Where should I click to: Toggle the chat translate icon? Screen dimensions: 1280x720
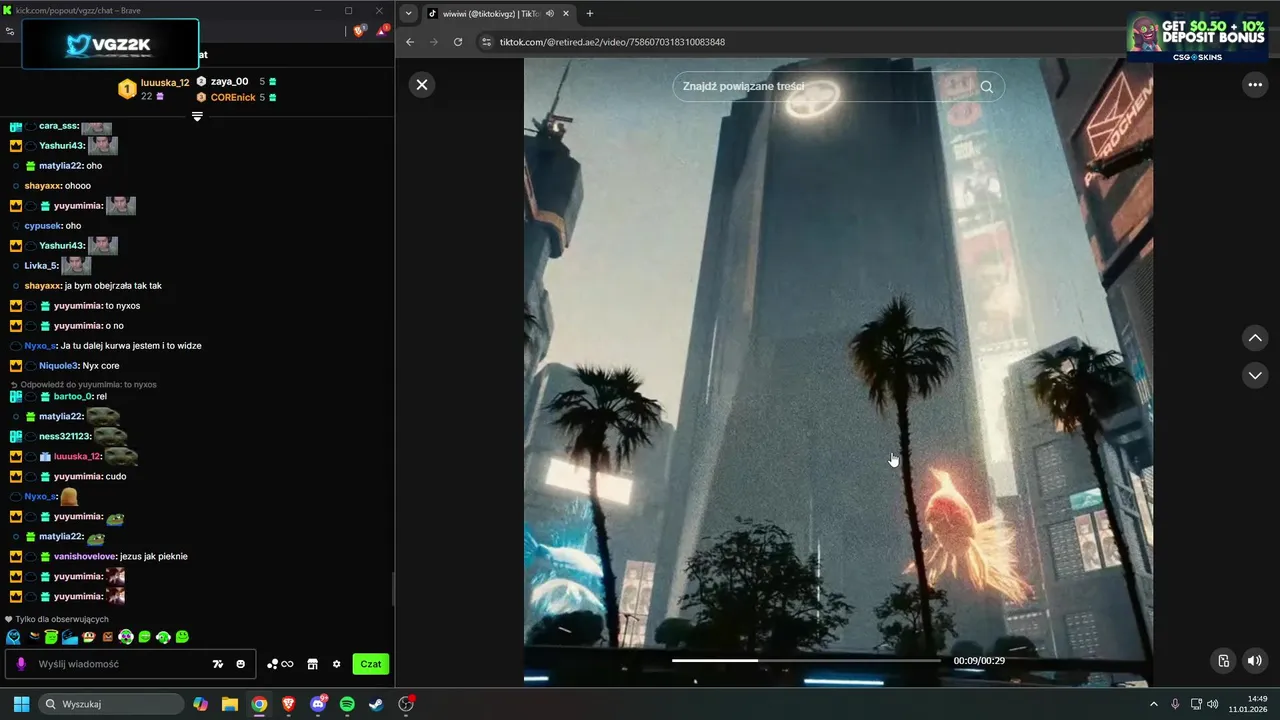[x=218, y=664]
